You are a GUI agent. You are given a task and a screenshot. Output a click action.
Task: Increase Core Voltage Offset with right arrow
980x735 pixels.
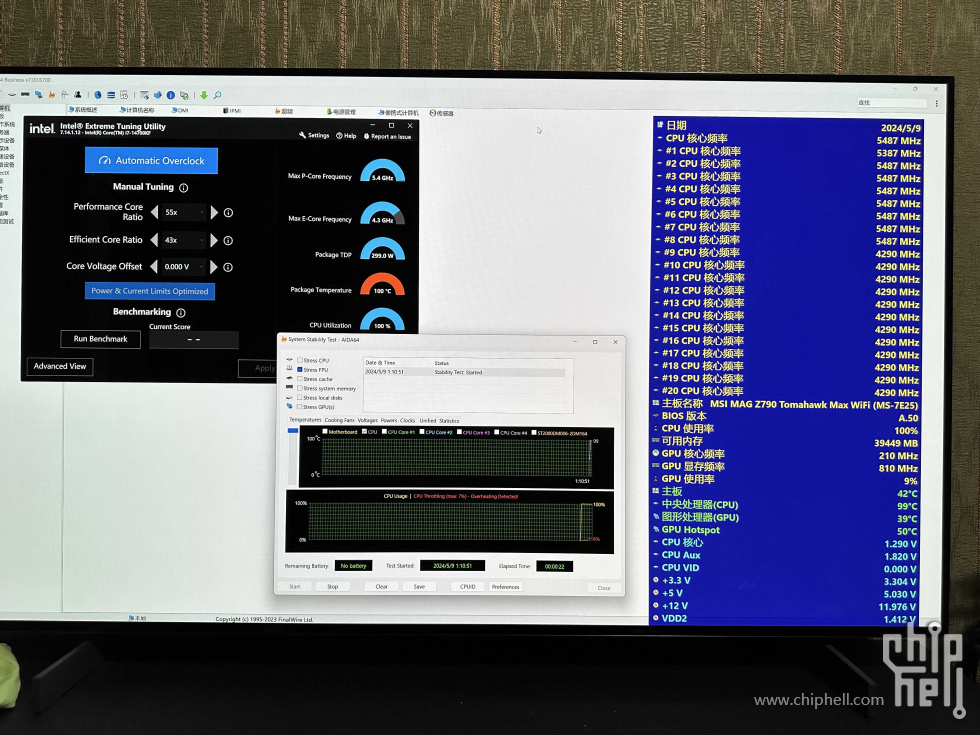click(x=214, y=267)
